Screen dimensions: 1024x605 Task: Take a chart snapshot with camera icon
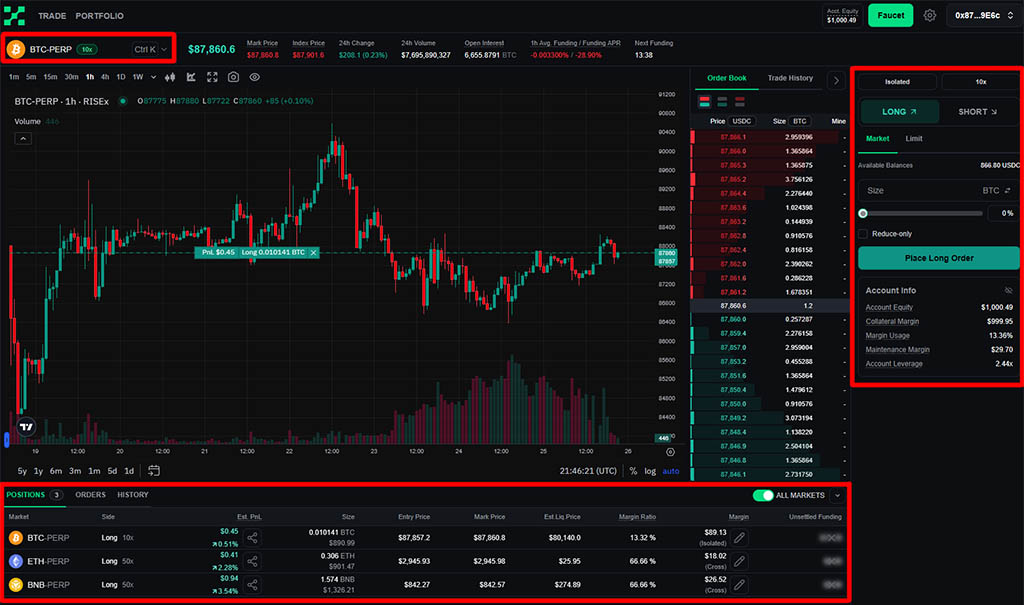[233, 77]
